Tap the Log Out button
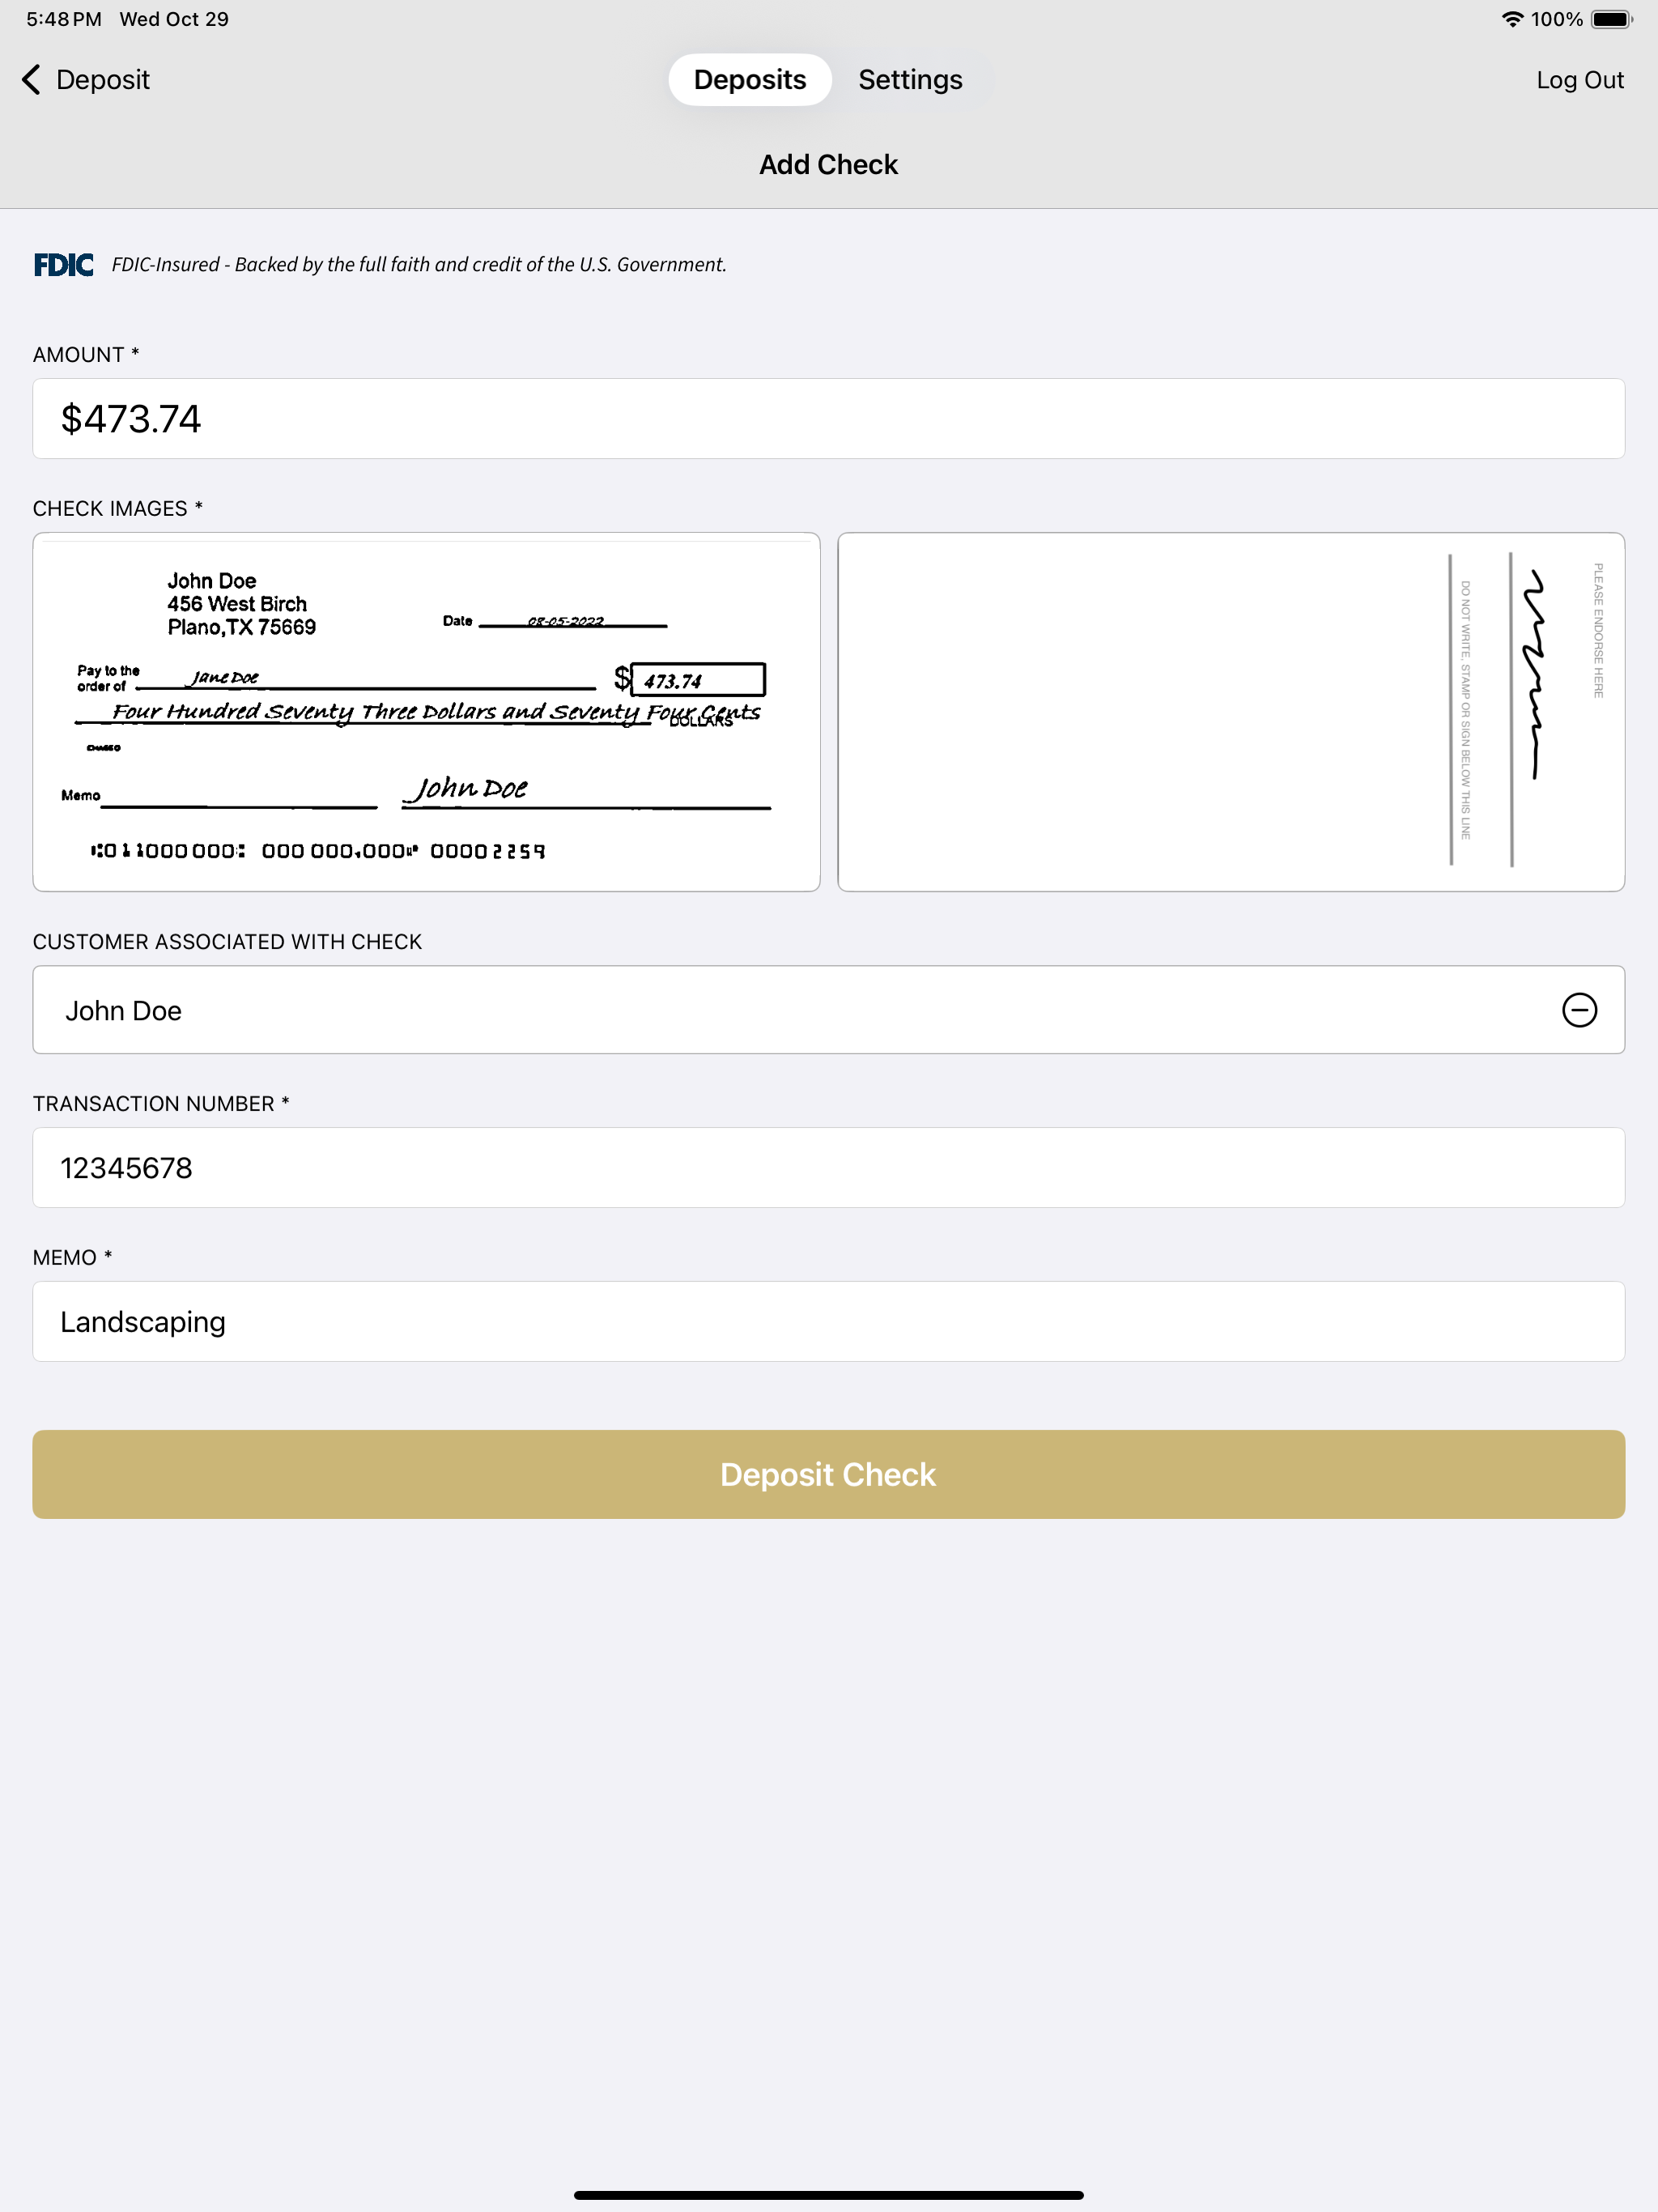Viewport: 1658px width, 2212px height. [x=1580, y=80]
